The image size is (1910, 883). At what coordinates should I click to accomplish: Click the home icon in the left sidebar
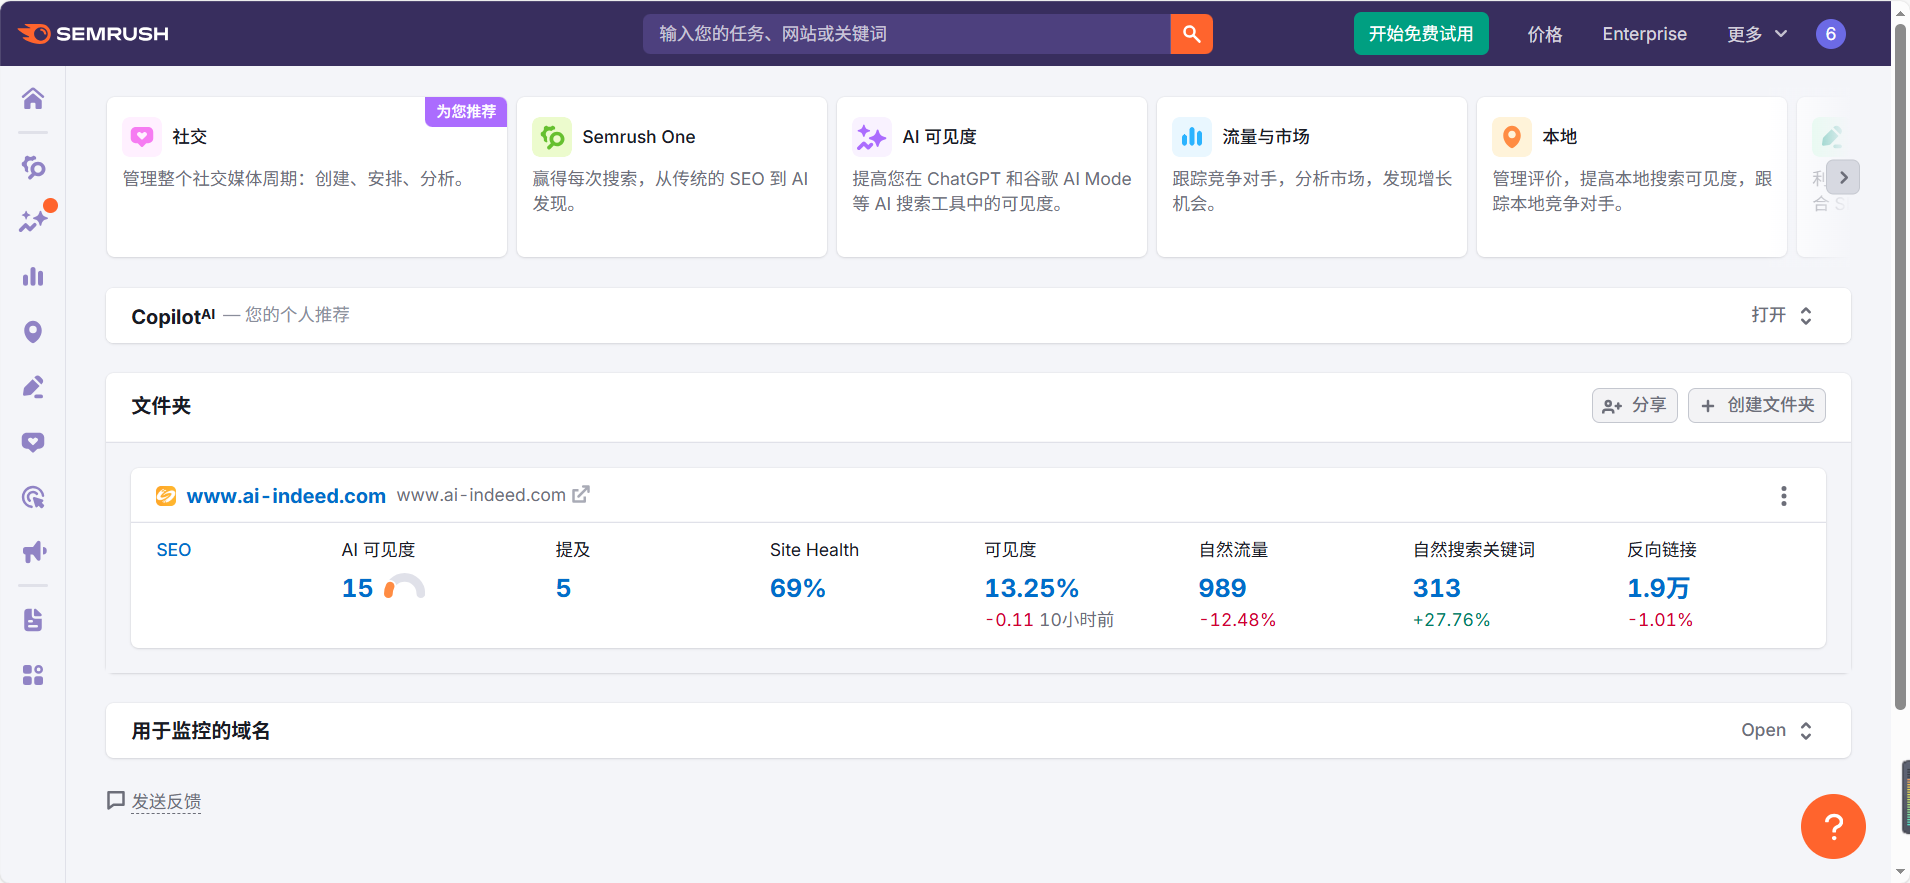tap(33, 98)
